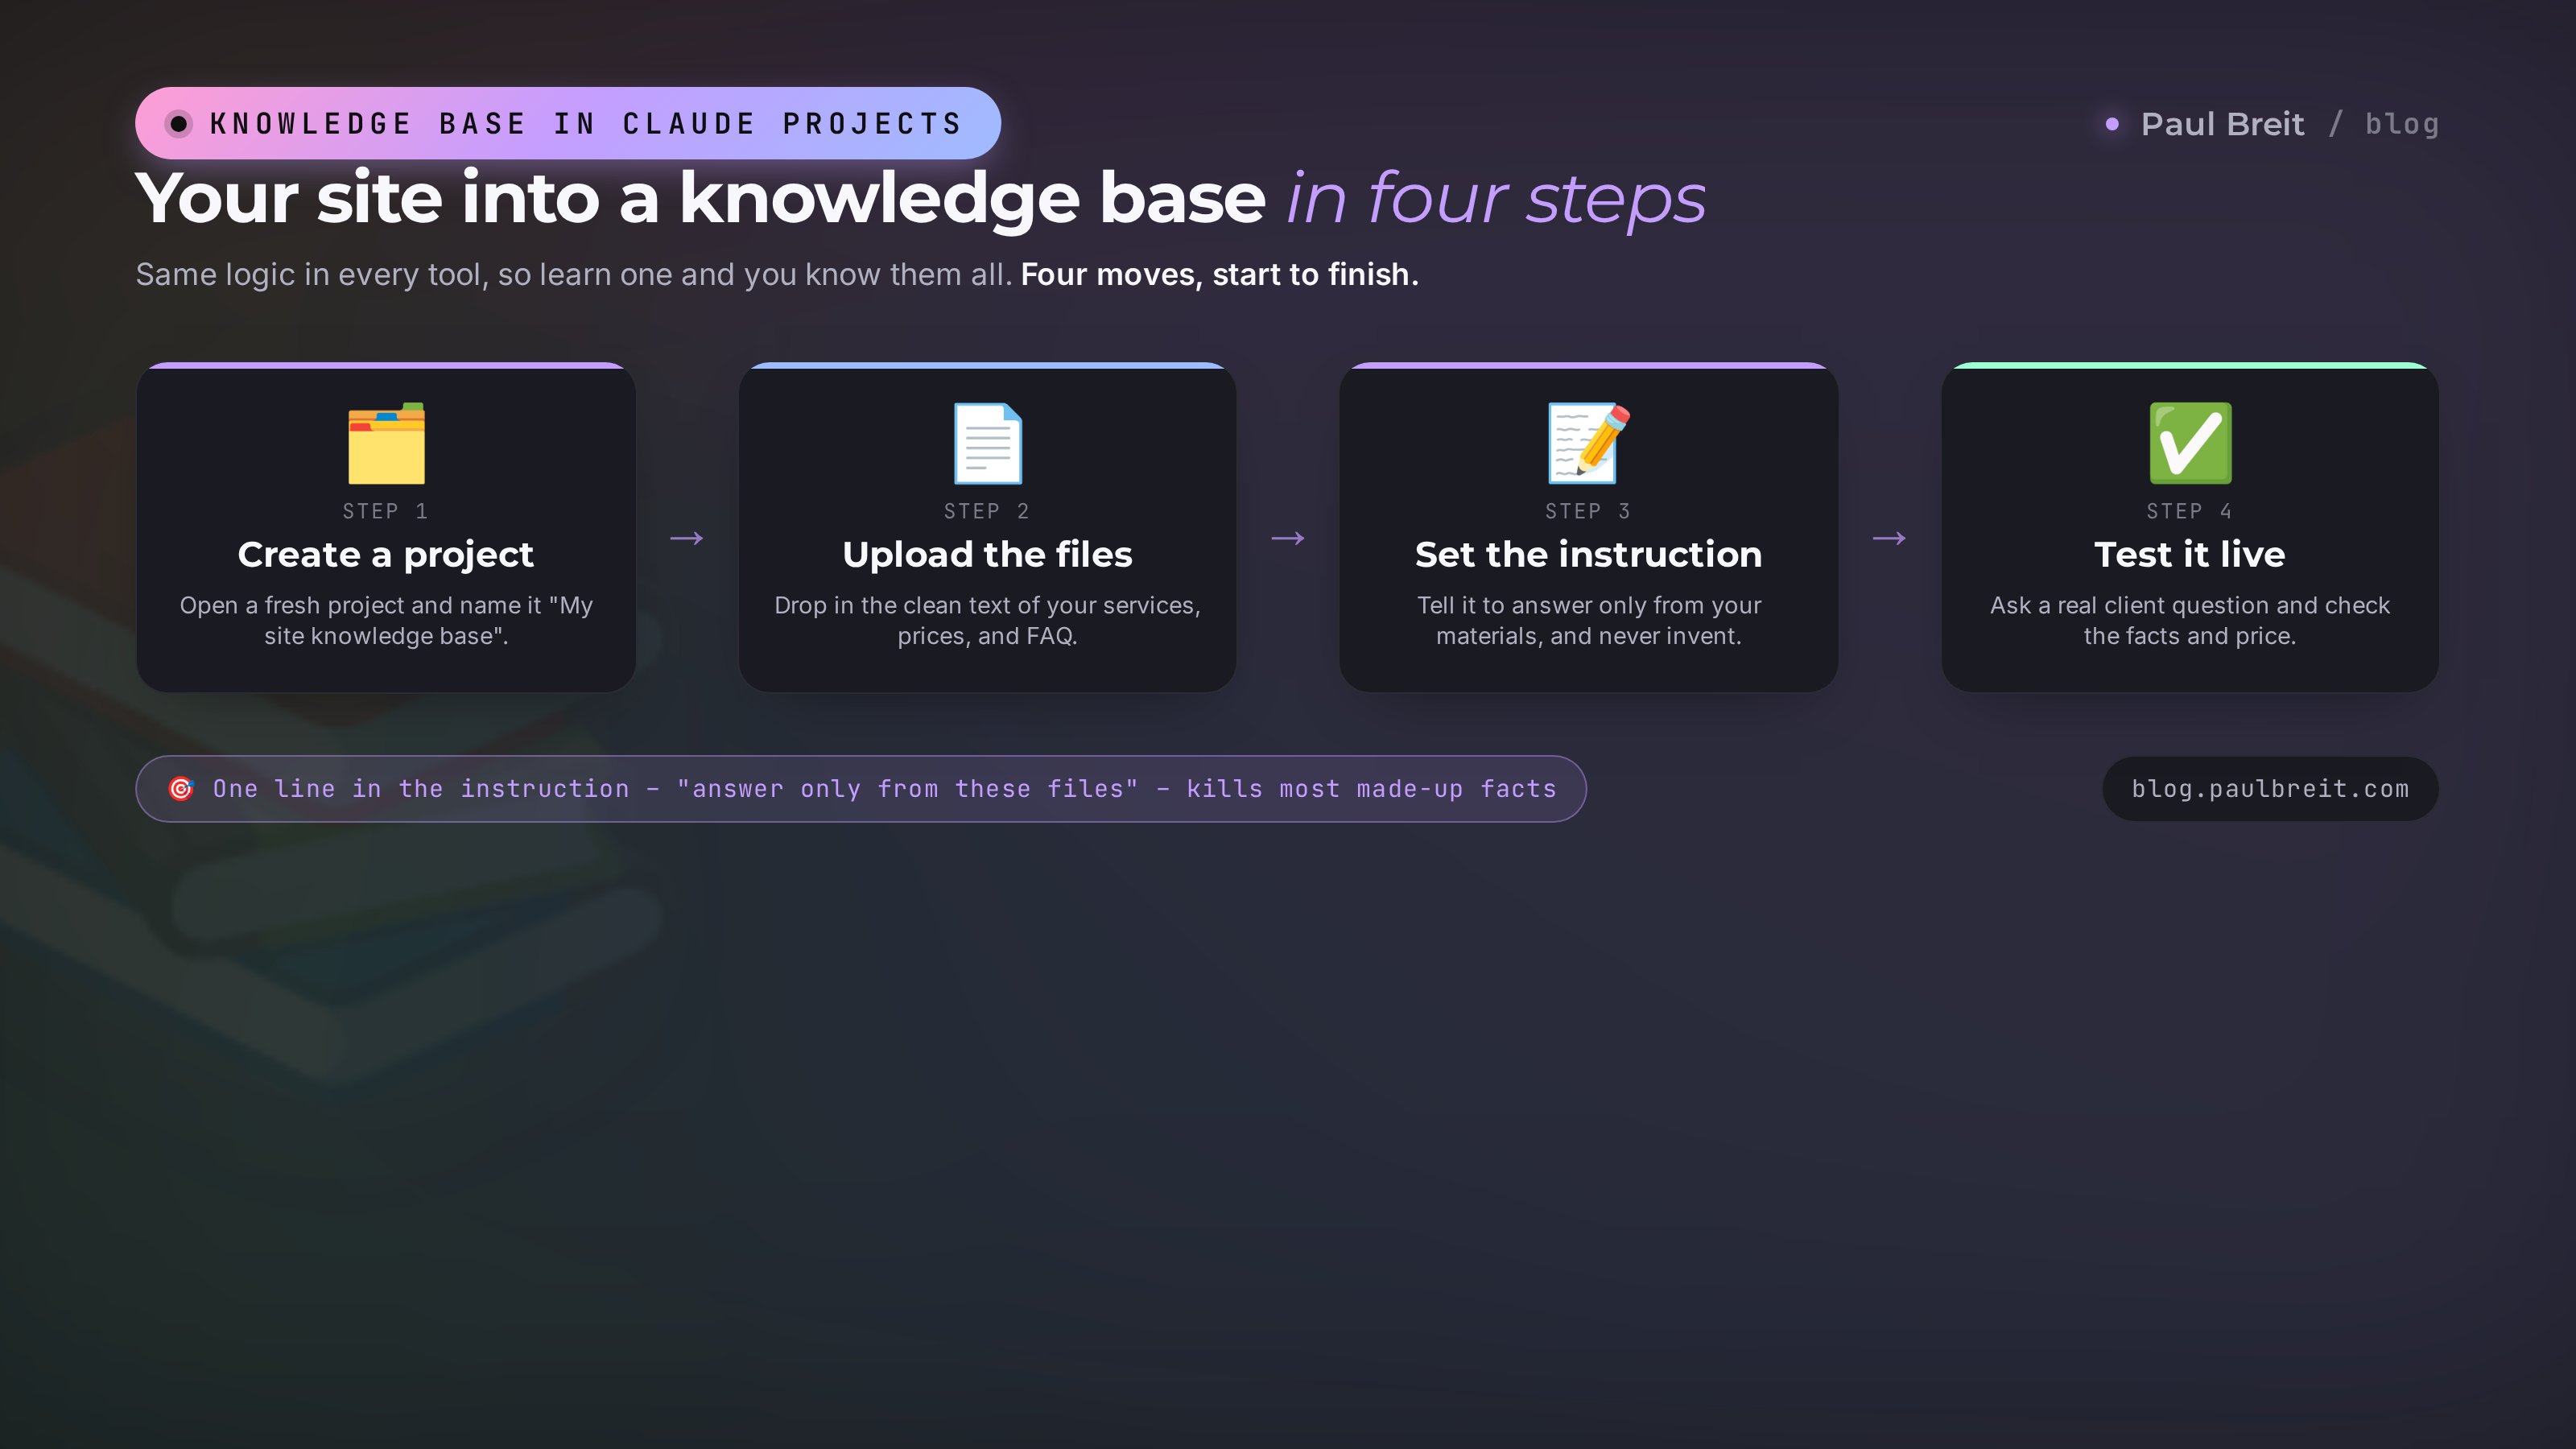
Task: Click the Drop in the clean text description
Action: 987,620
